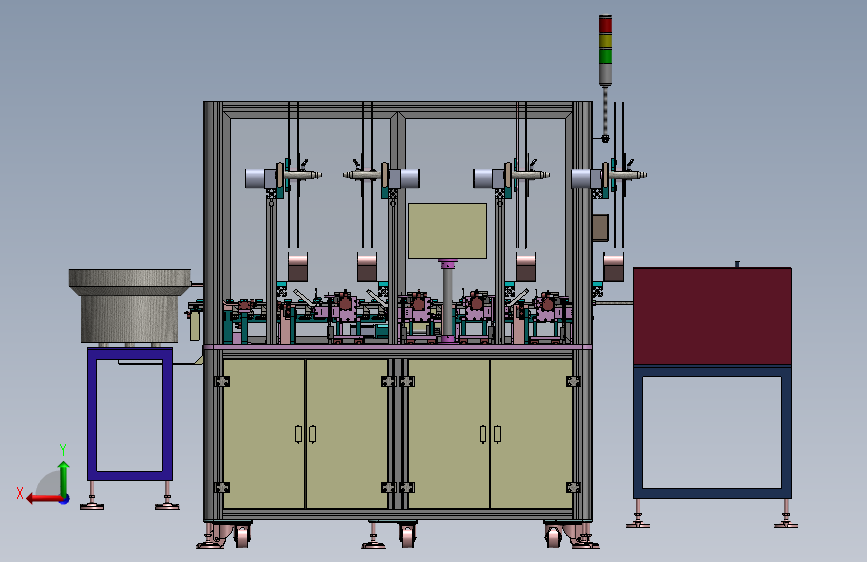This screenshot has height=562, width=867.
Task: Select the maroon enclosure on the right-side unit
Action: 712,316
